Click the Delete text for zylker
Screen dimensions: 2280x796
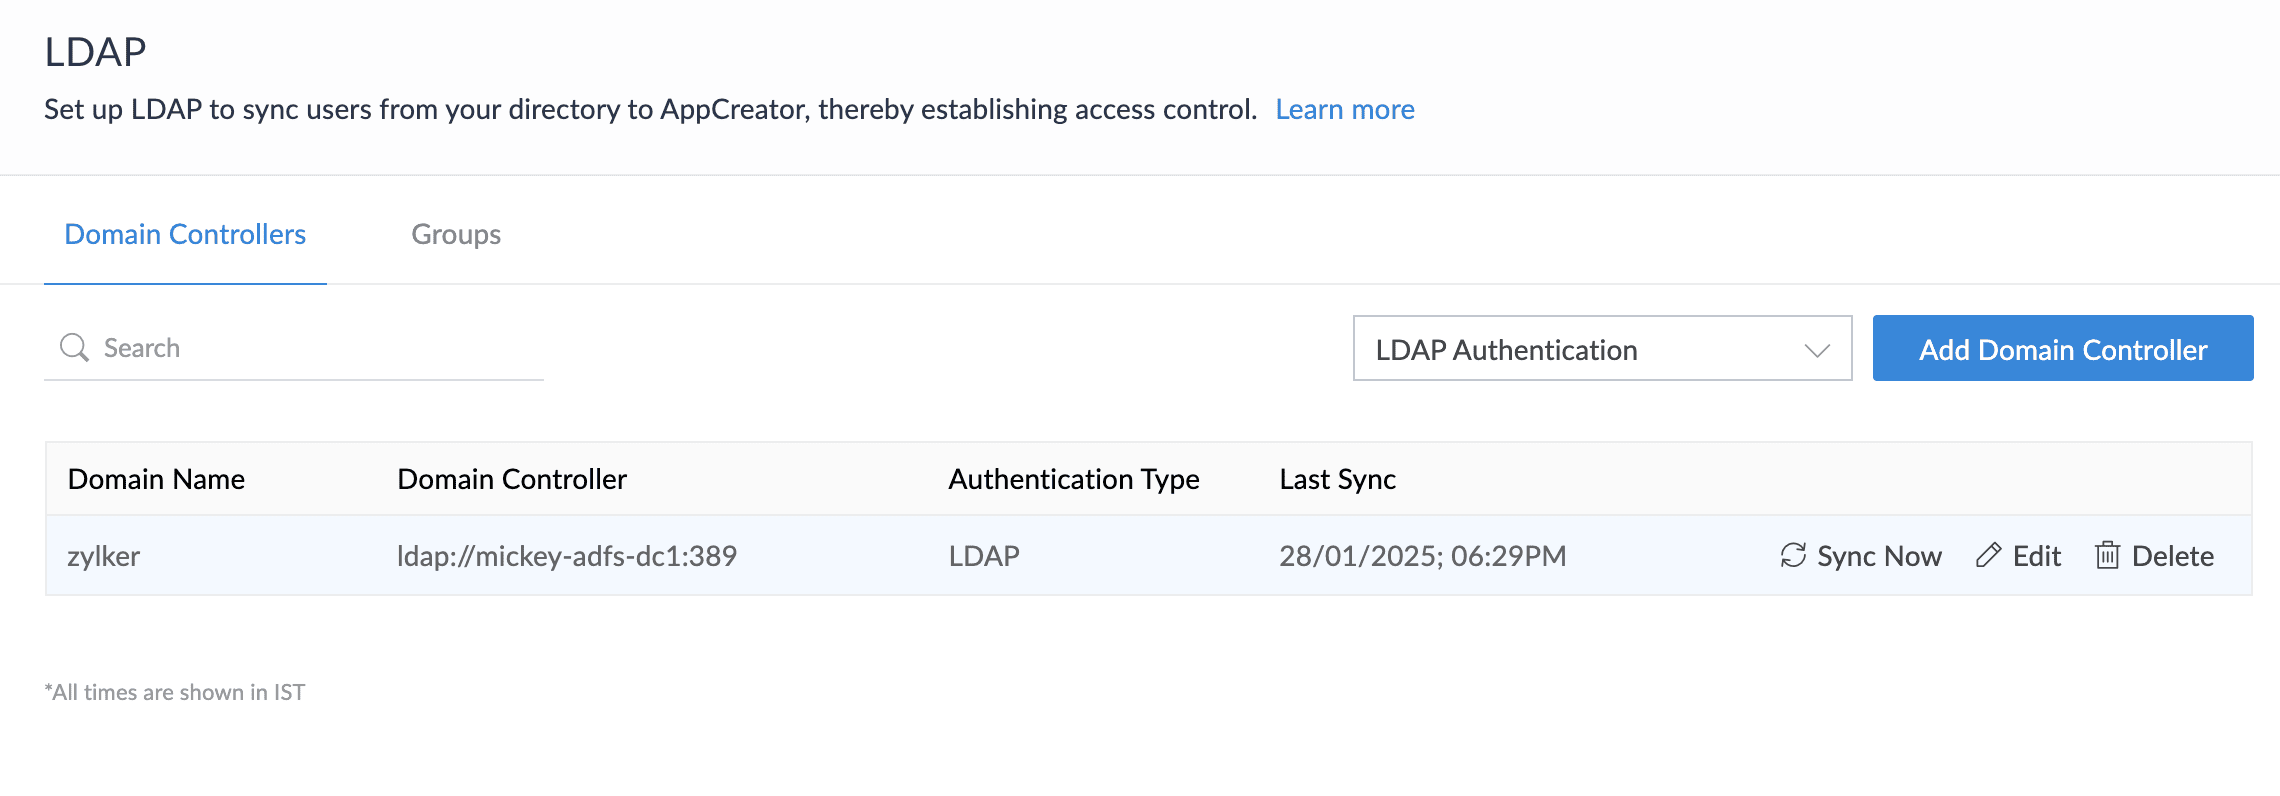(2172, 556)
